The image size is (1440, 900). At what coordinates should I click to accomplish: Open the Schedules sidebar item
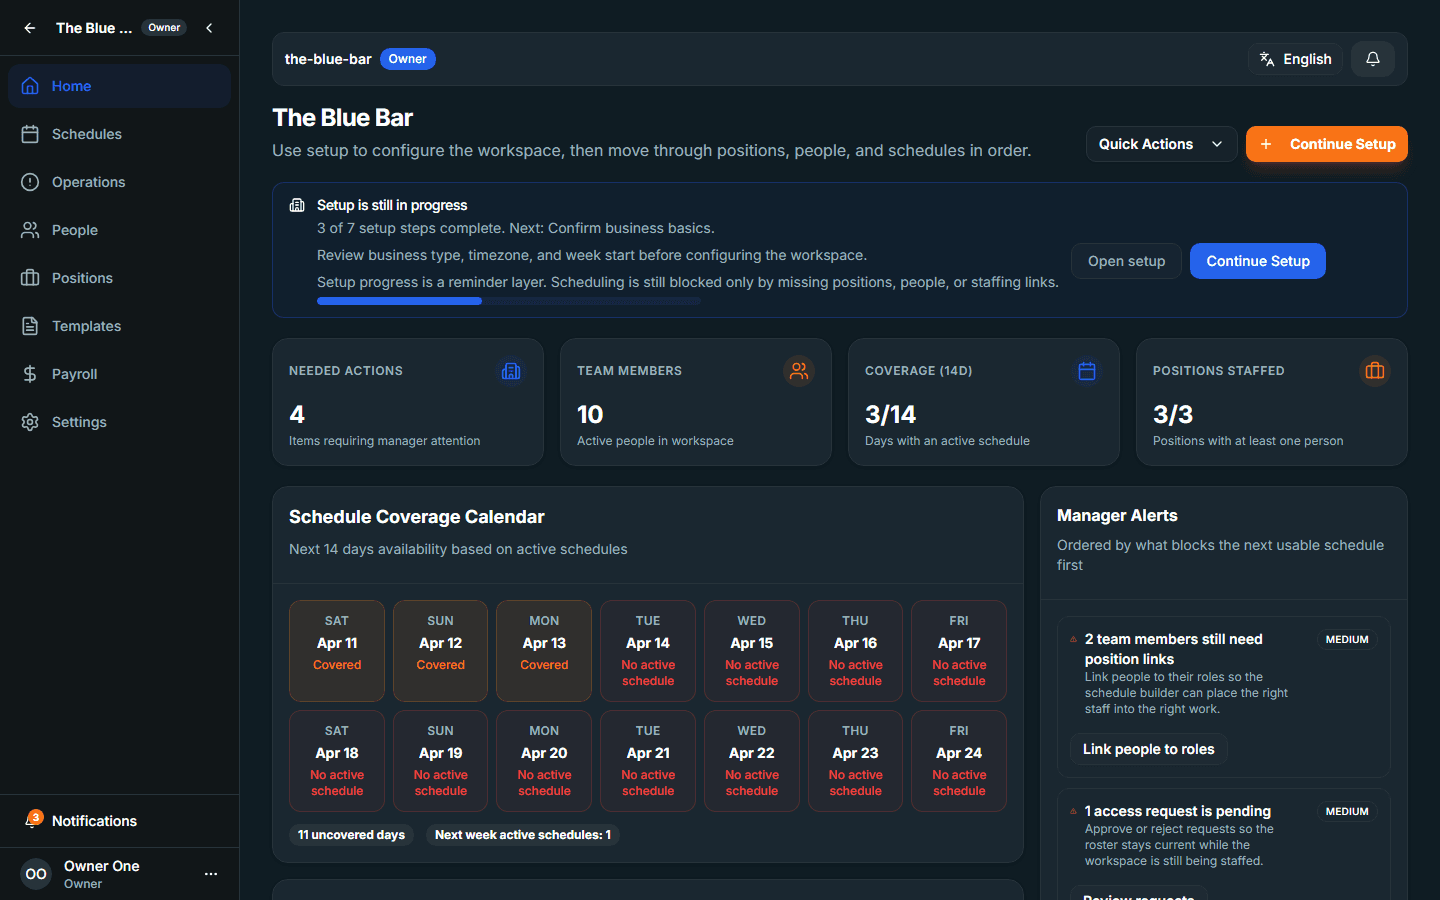tap(119, 134)
